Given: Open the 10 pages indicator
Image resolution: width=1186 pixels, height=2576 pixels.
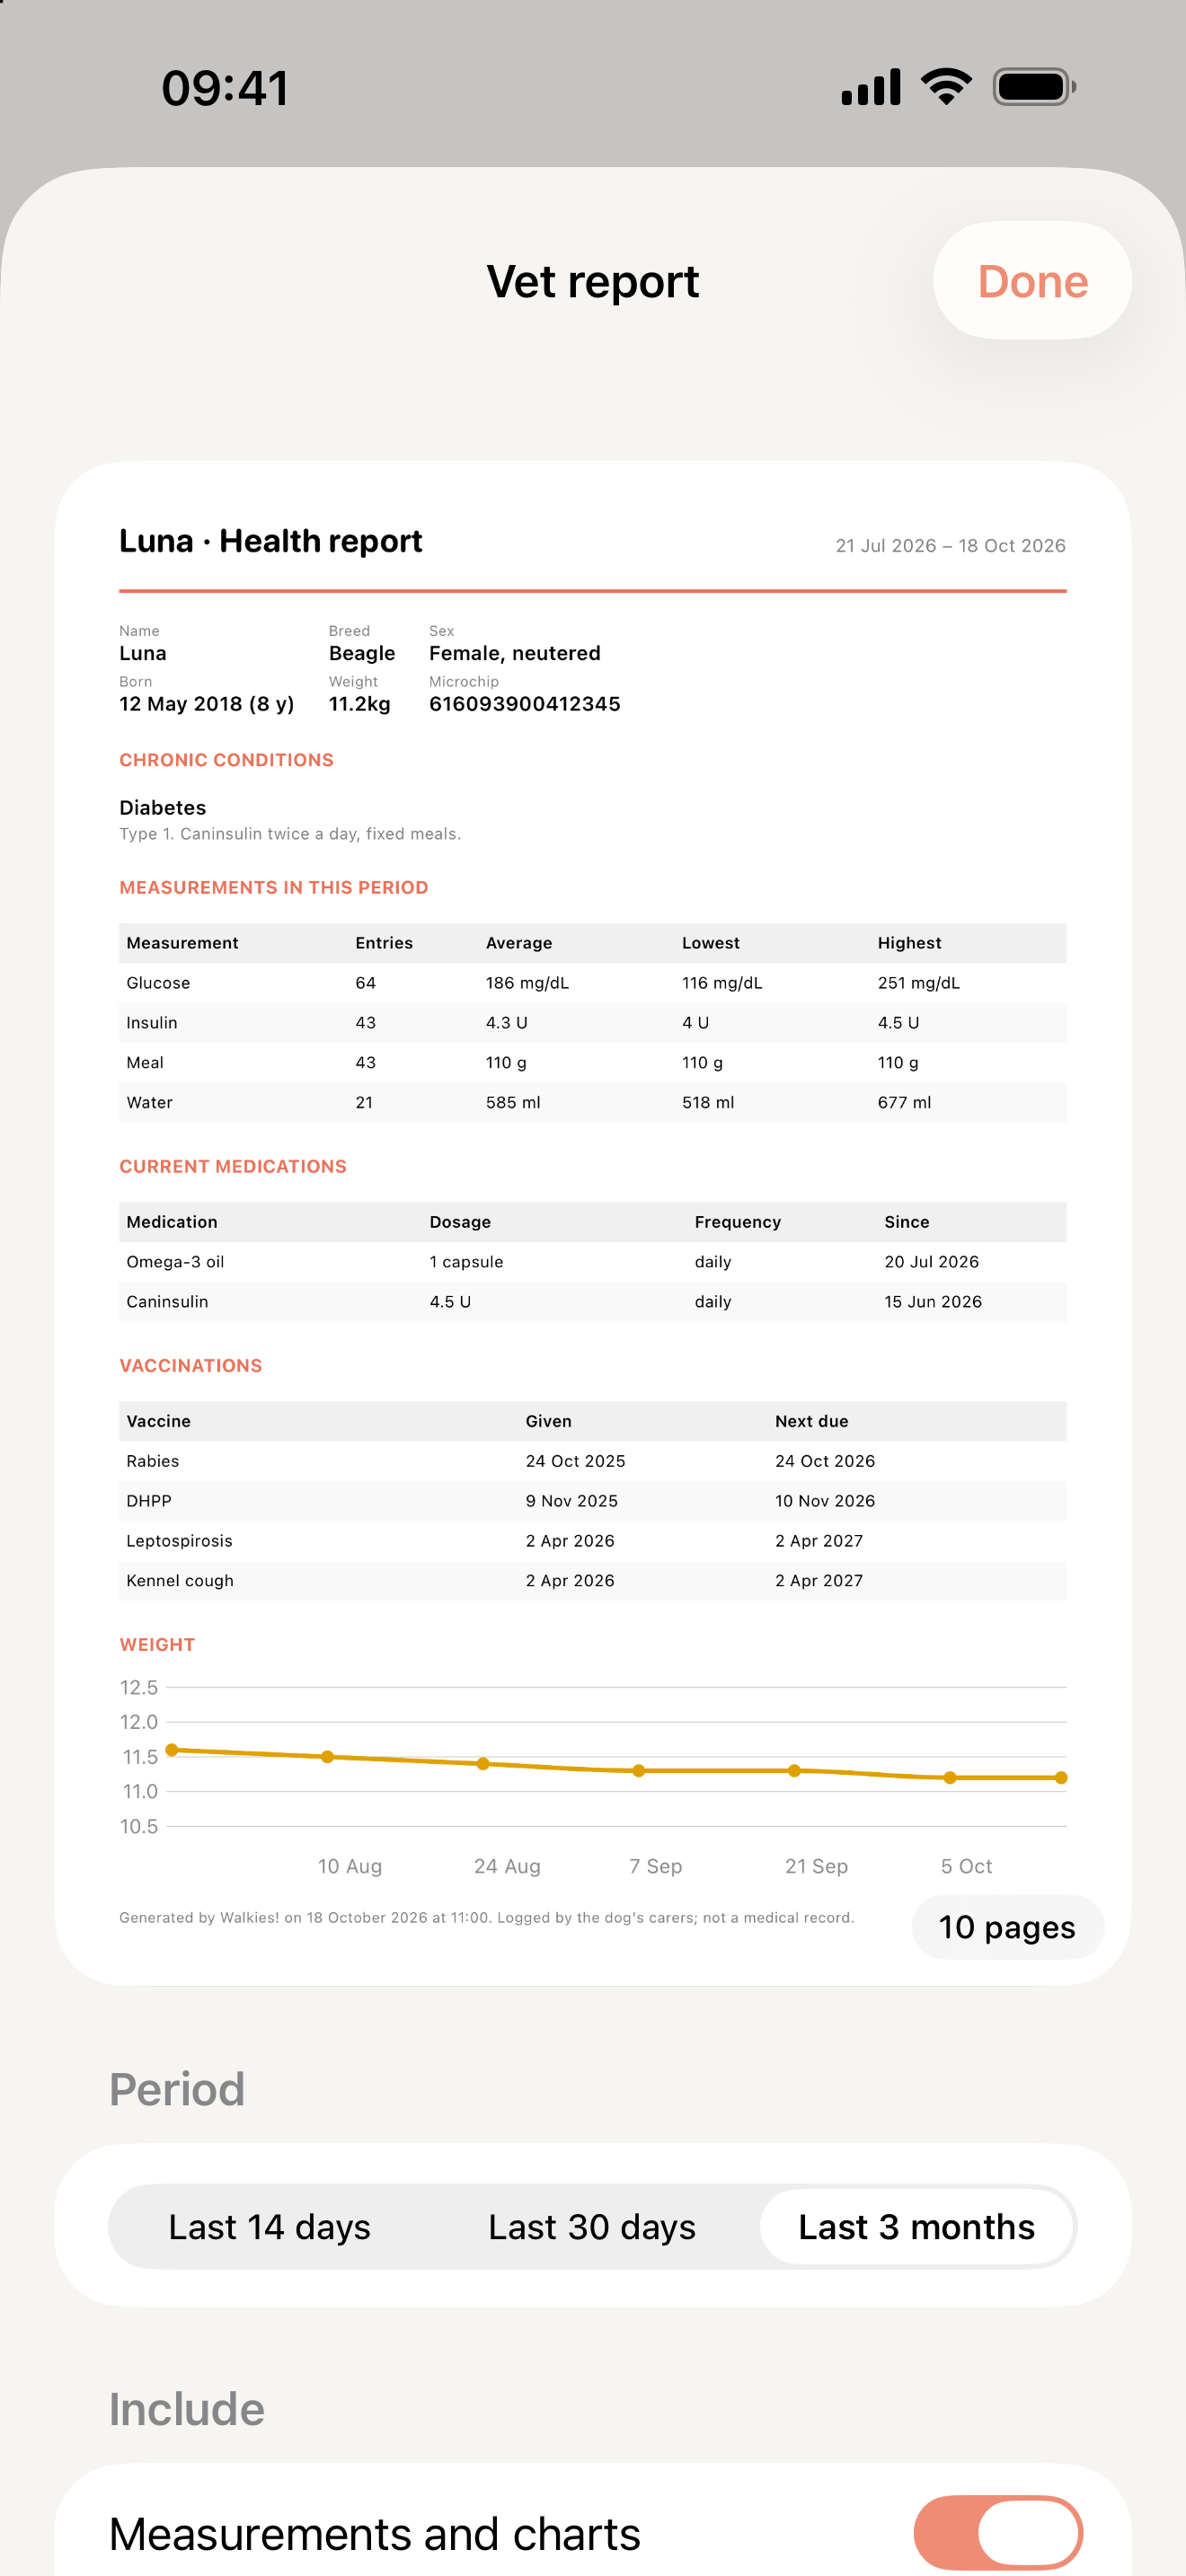Looking at the screenshot, I should [1007, 1927].
